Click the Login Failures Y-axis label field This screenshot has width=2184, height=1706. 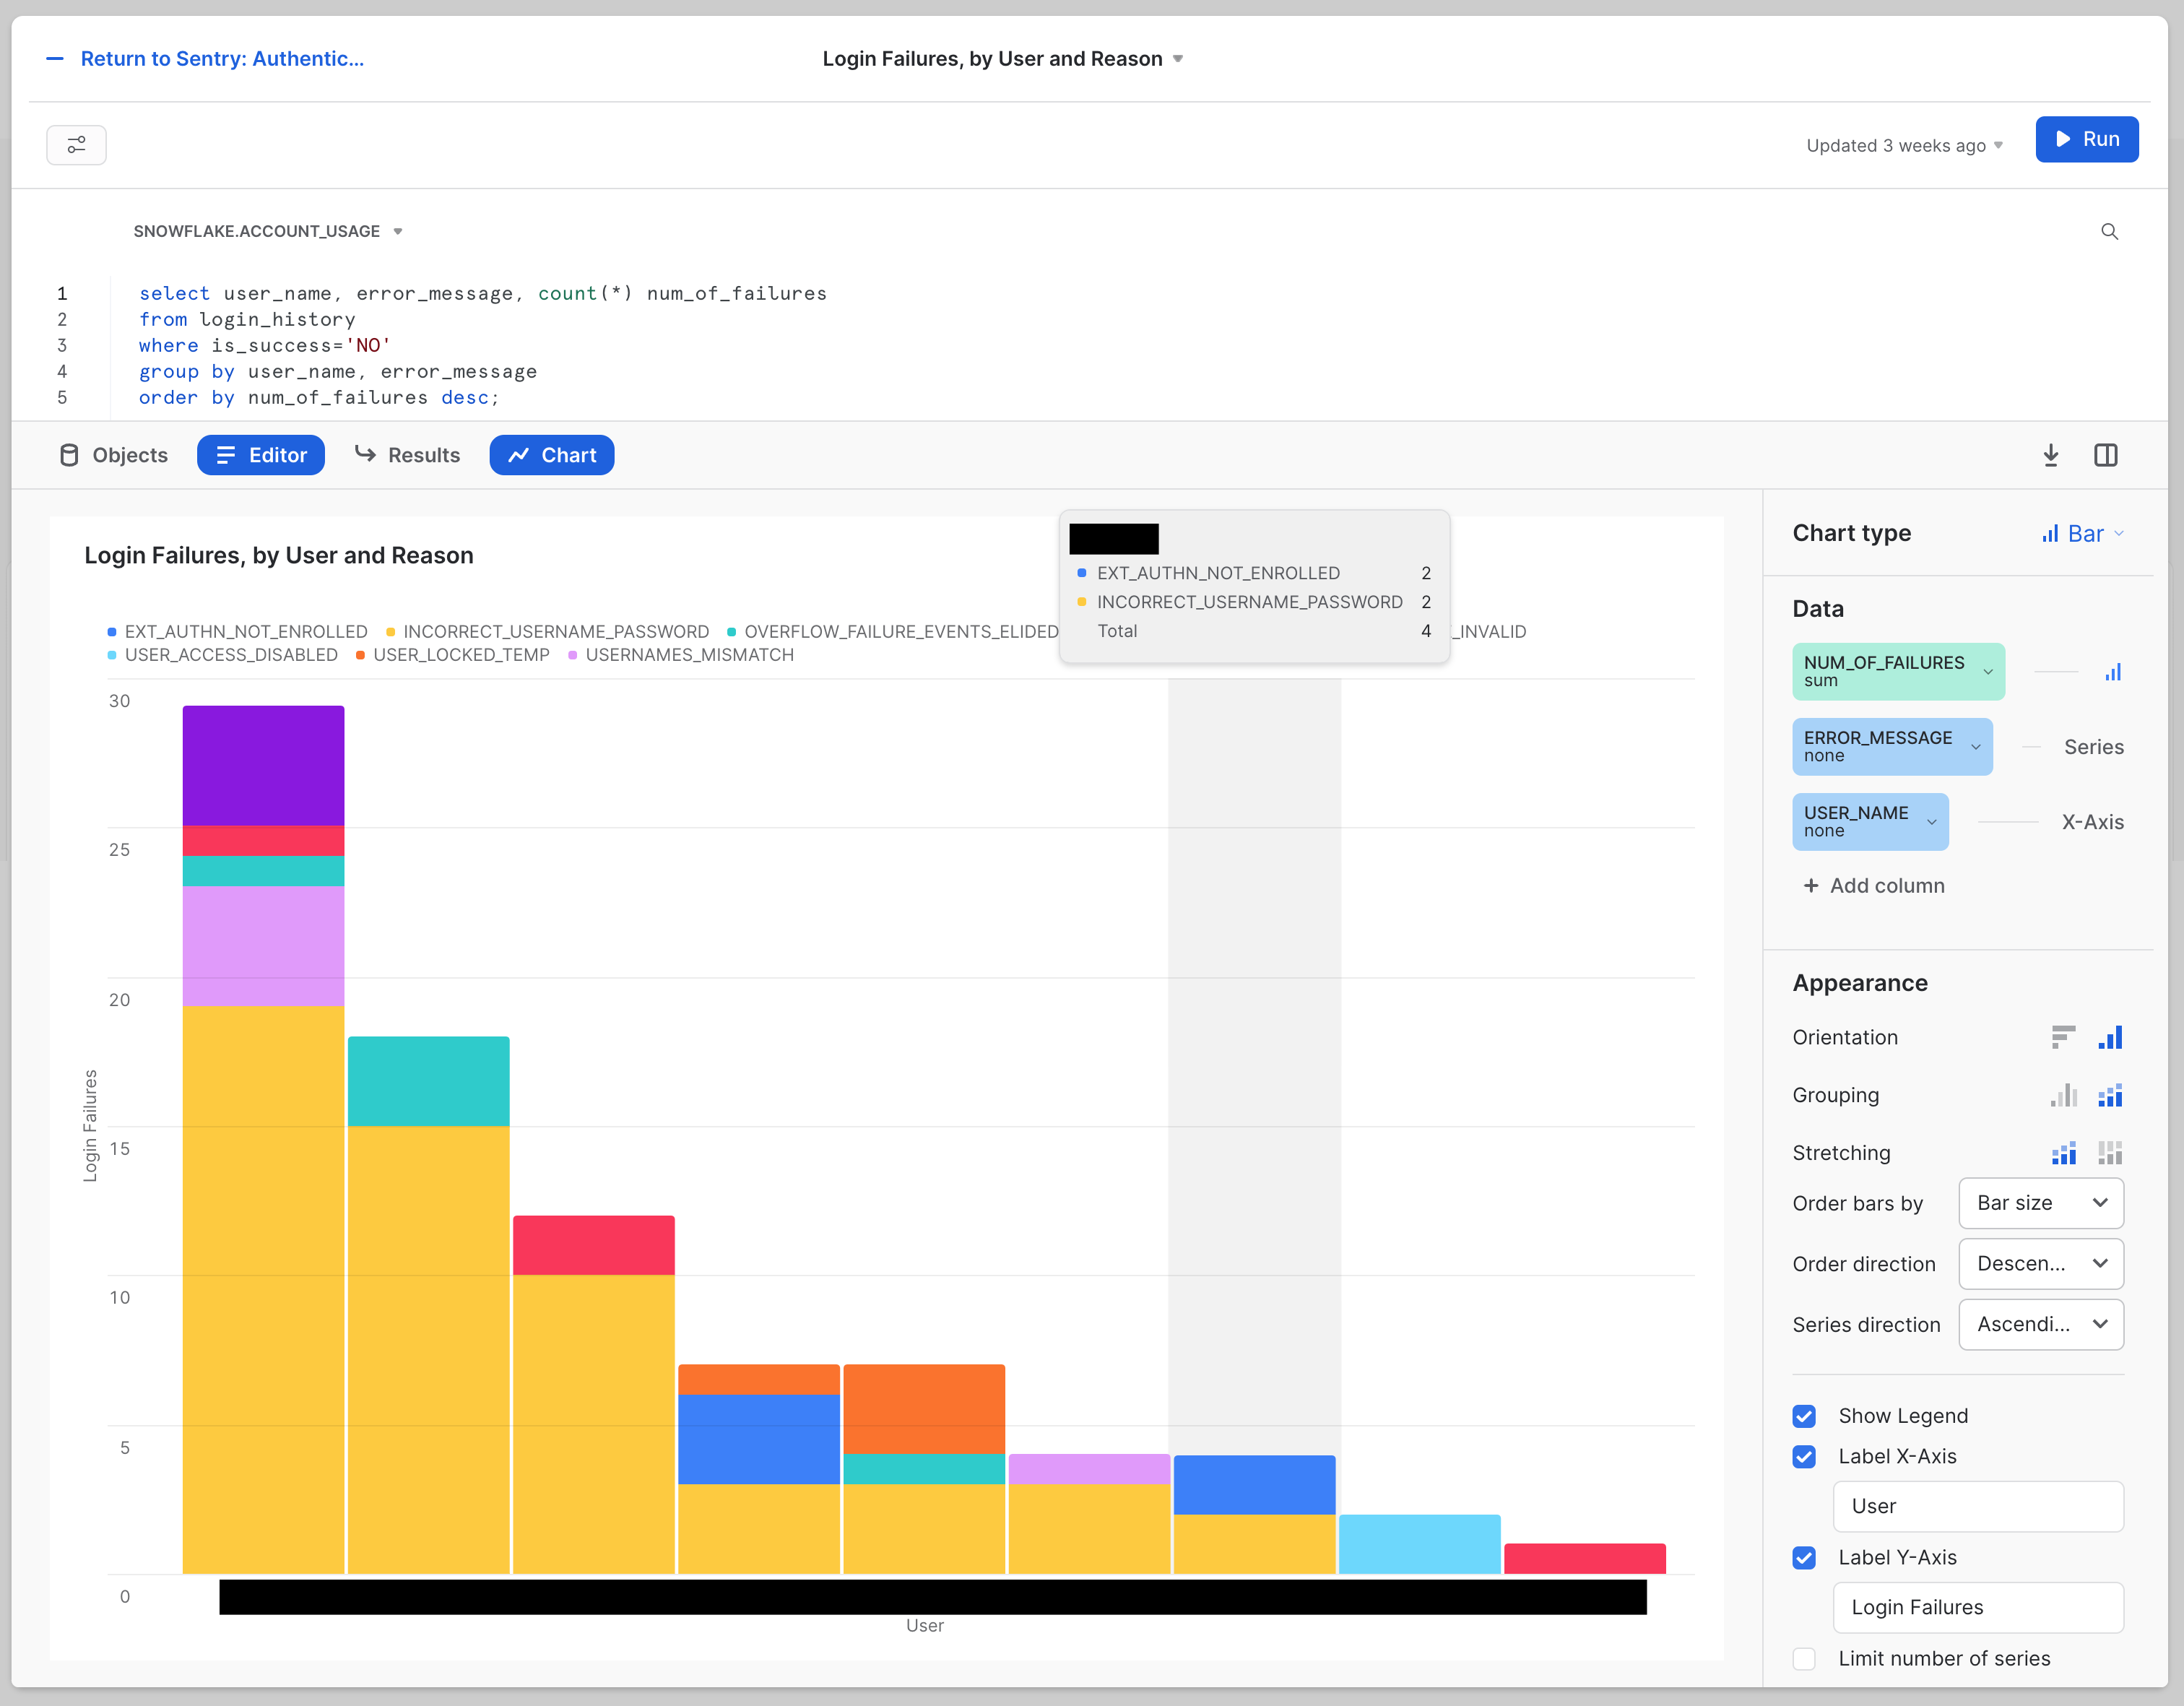1977,1607
